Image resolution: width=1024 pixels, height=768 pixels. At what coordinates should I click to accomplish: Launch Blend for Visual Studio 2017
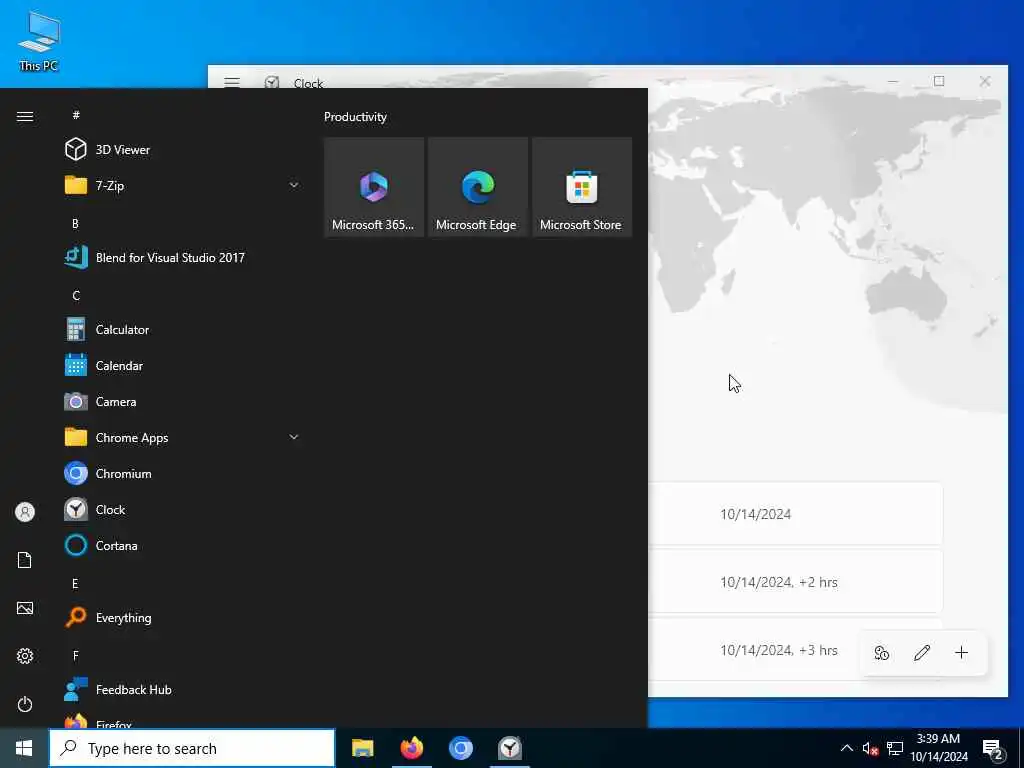coord(182,257)
